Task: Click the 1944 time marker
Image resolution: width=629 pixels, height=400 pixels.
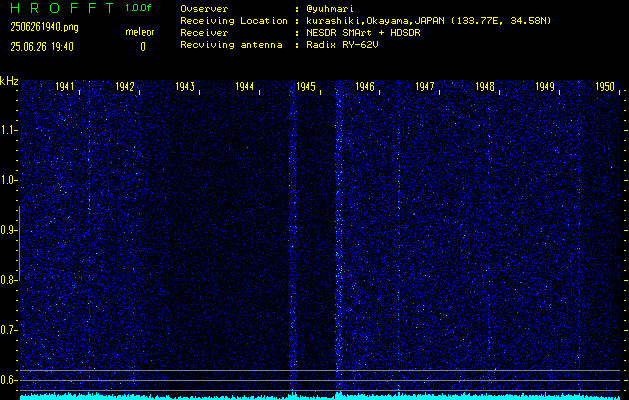Action: 245,86
